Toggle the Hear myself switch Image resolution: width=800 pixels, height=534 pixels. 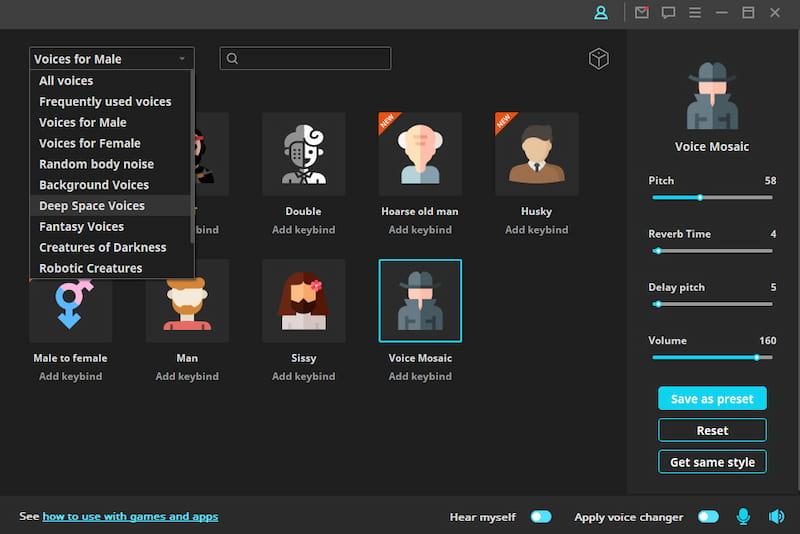(x=541, y=517)
